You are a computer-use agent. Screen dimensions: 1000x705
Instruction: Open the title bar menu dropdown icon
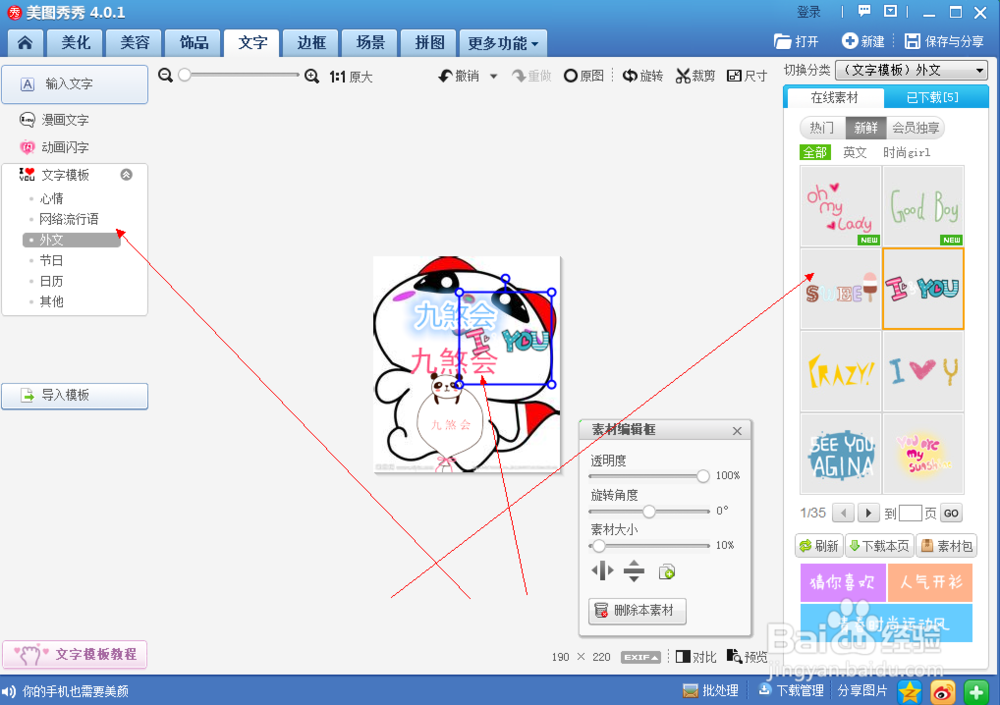(890, 11)
